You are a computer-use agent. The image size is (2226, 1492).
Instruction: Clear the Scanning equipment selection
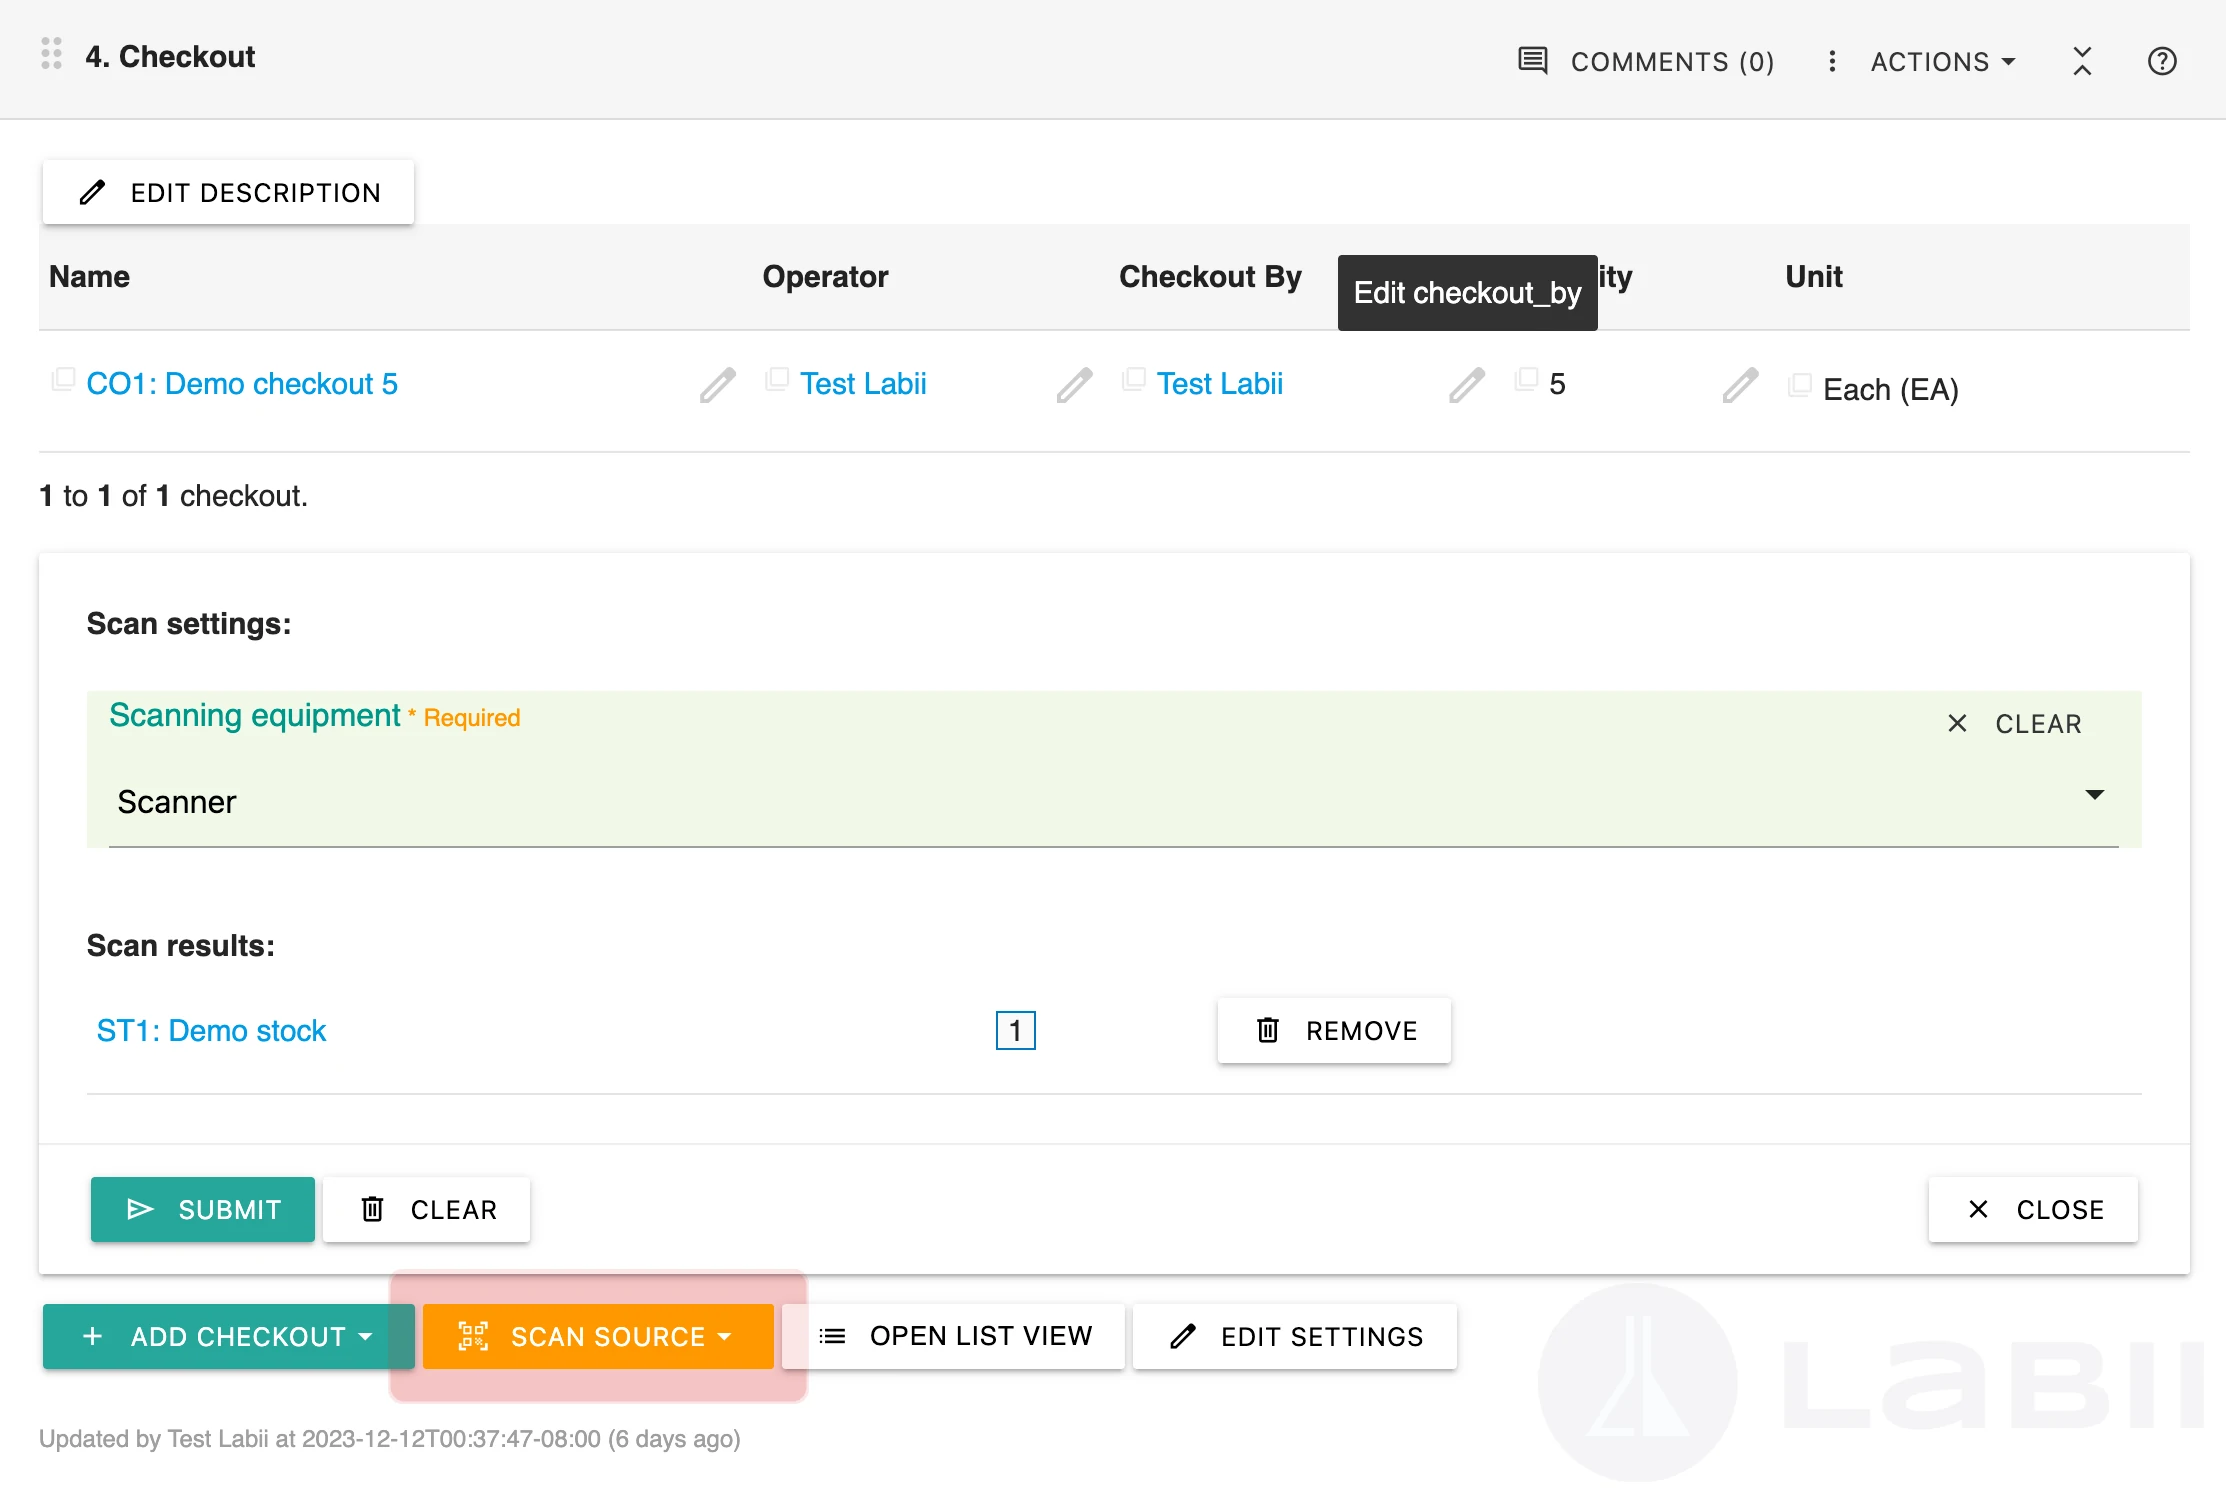click(x=2016, y=723)
